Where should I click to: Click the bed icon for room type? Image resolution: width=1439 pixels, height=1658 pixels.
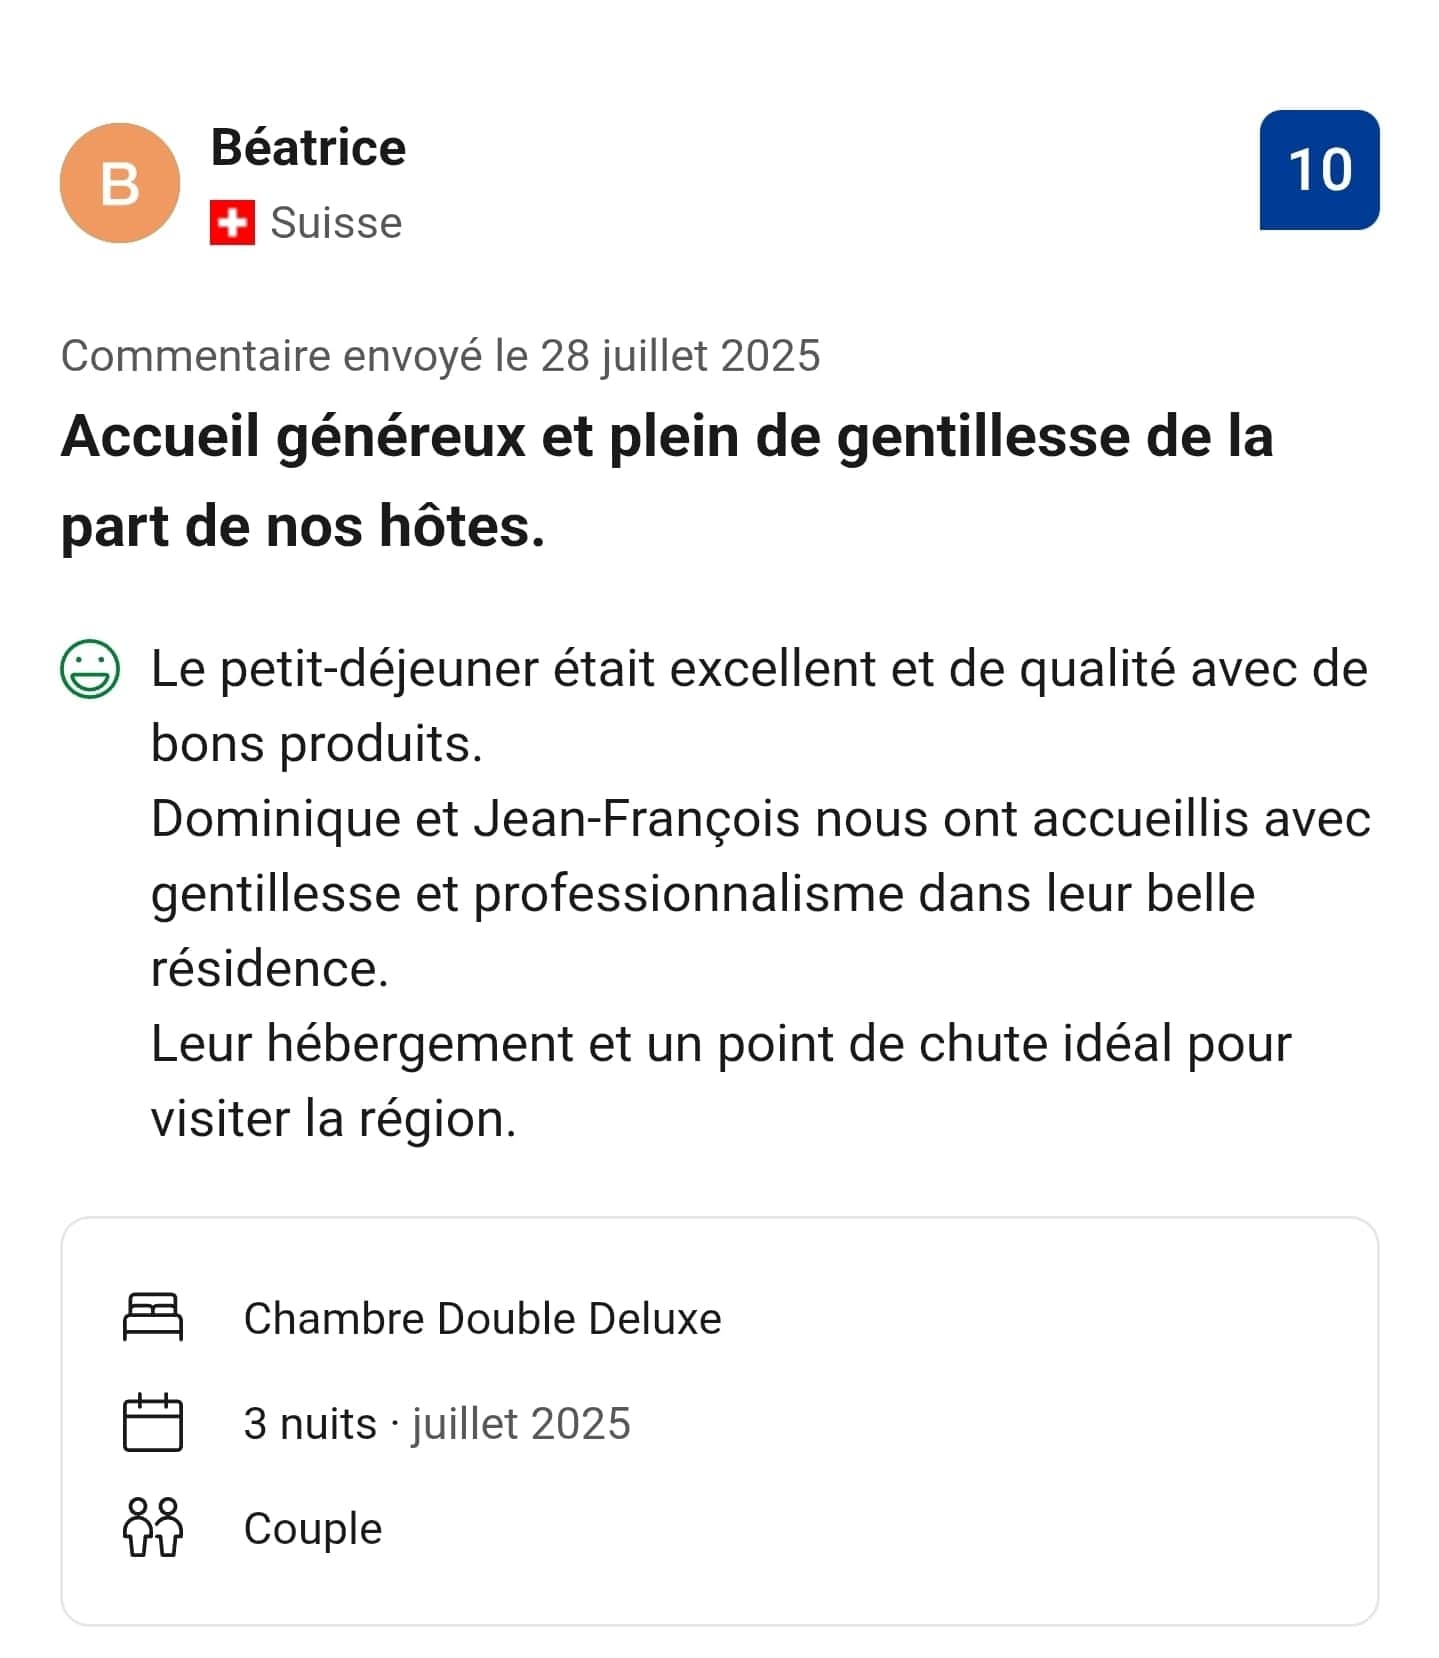[152, 1317]
